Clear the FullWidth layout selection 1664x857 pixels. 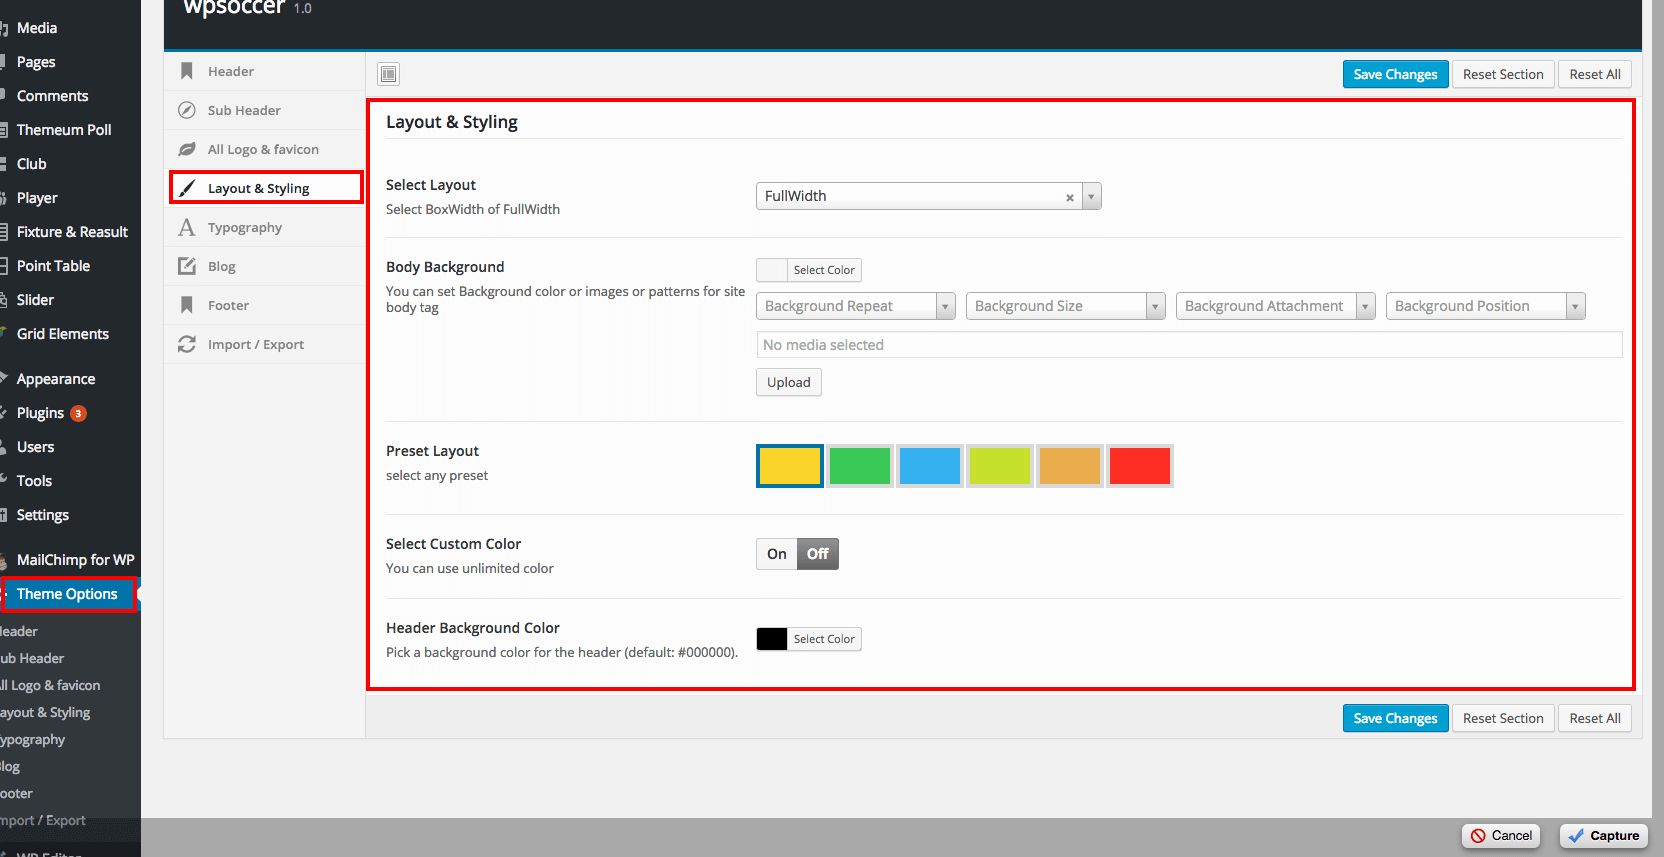click(1069, 197)
